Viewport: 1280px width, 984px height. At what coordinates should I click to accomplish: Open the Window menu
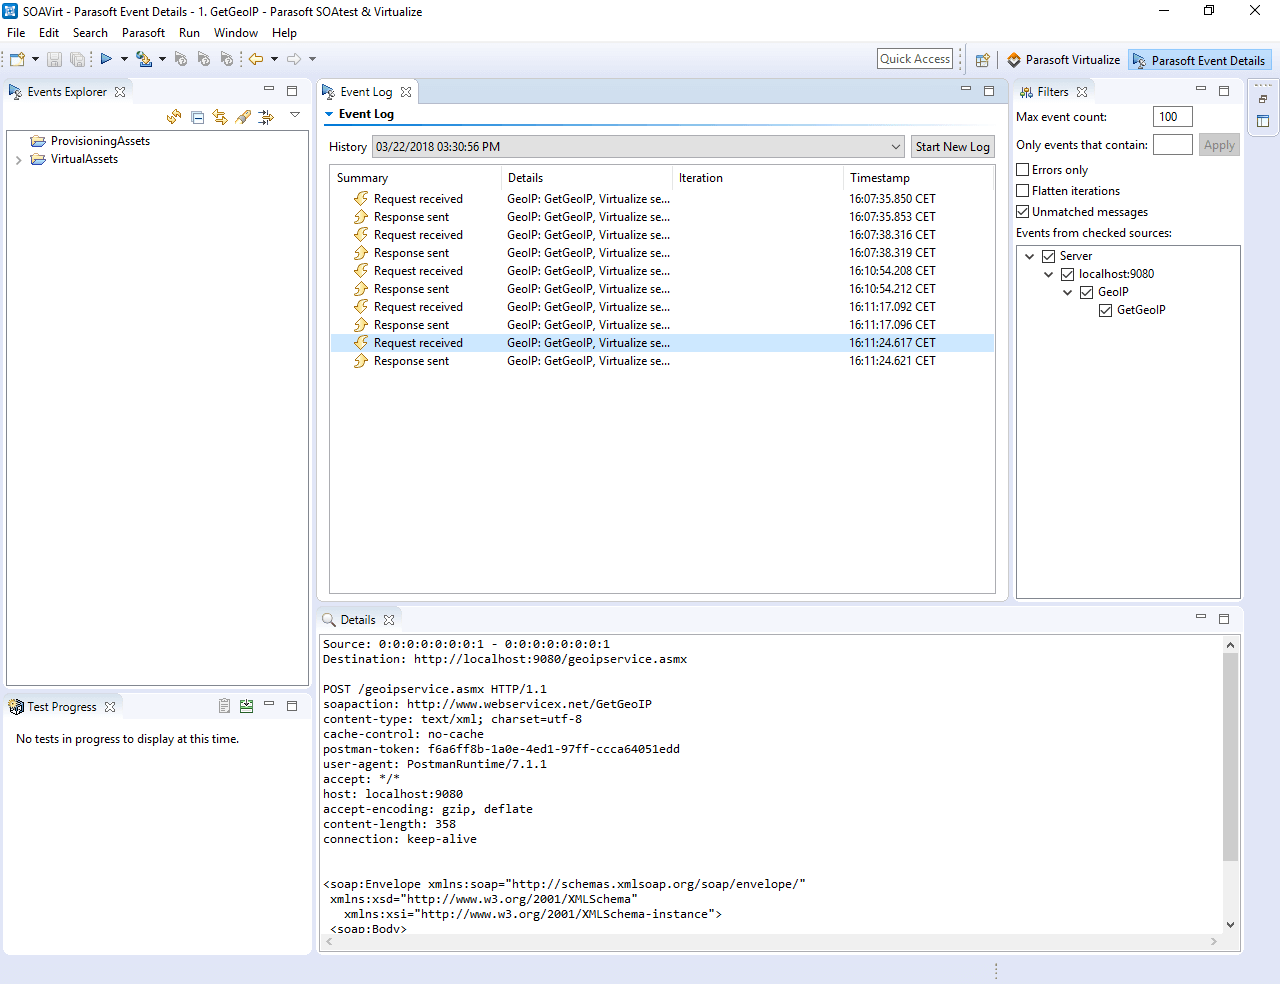[236, 33]
